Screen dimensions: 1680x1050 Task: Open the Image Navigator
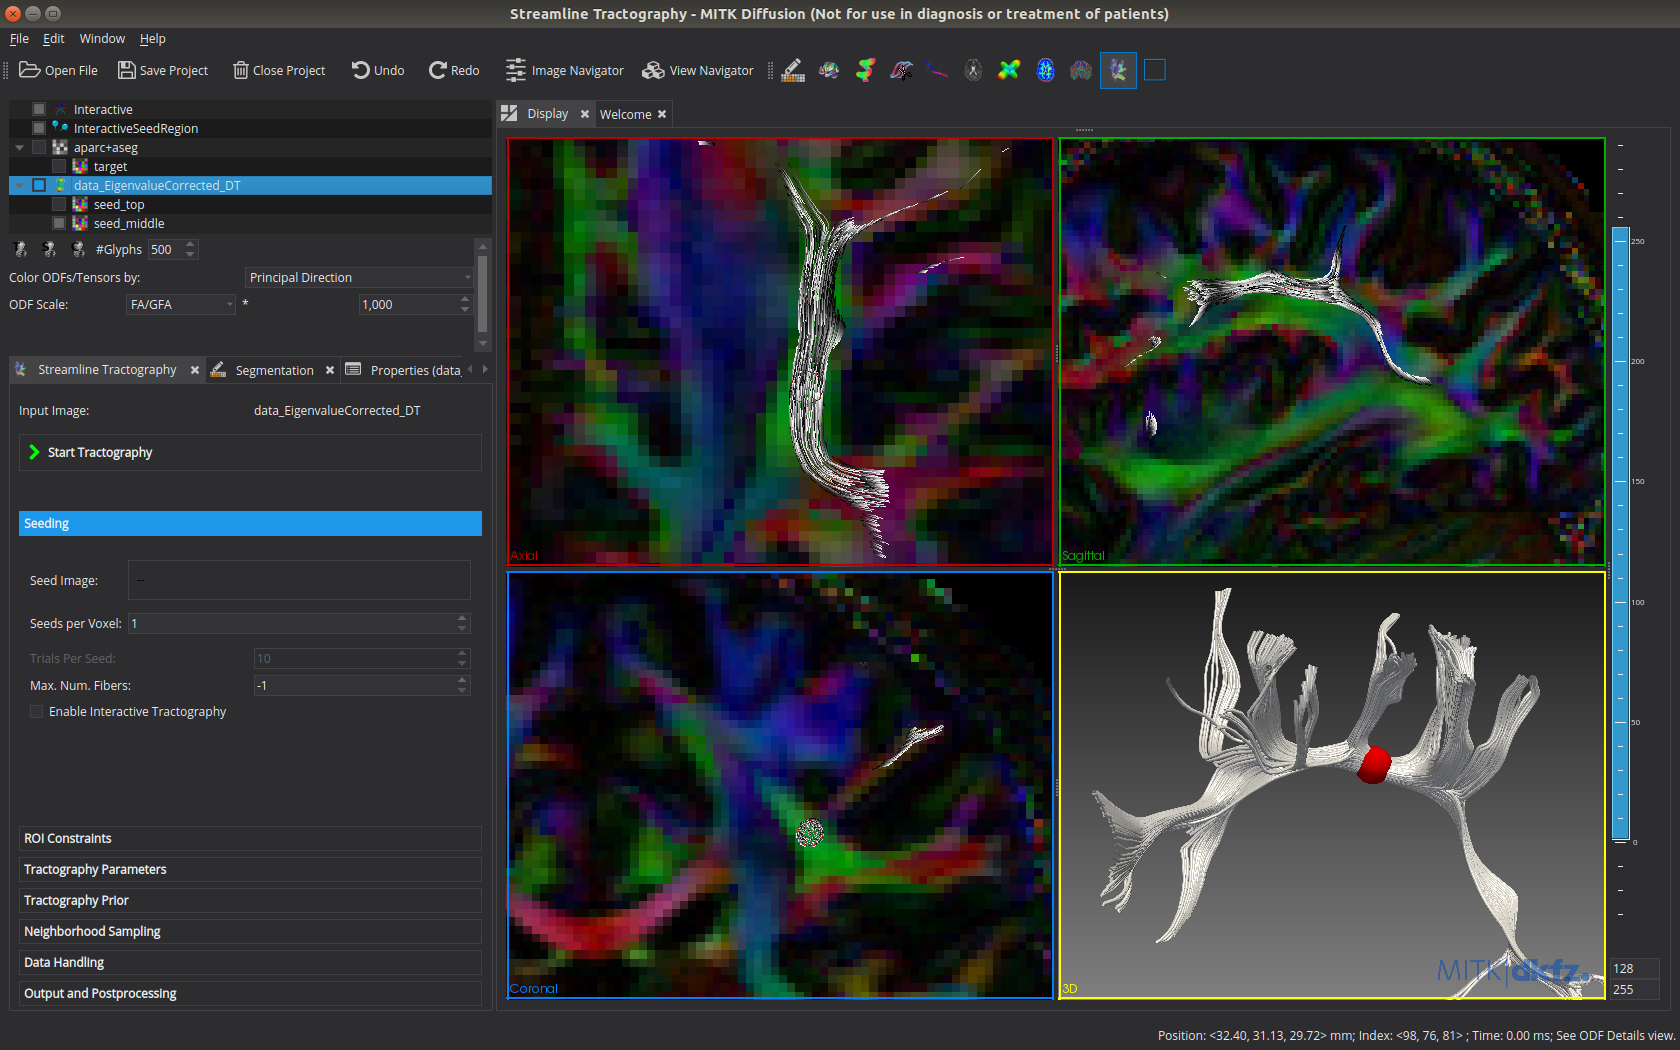point(565,70)
